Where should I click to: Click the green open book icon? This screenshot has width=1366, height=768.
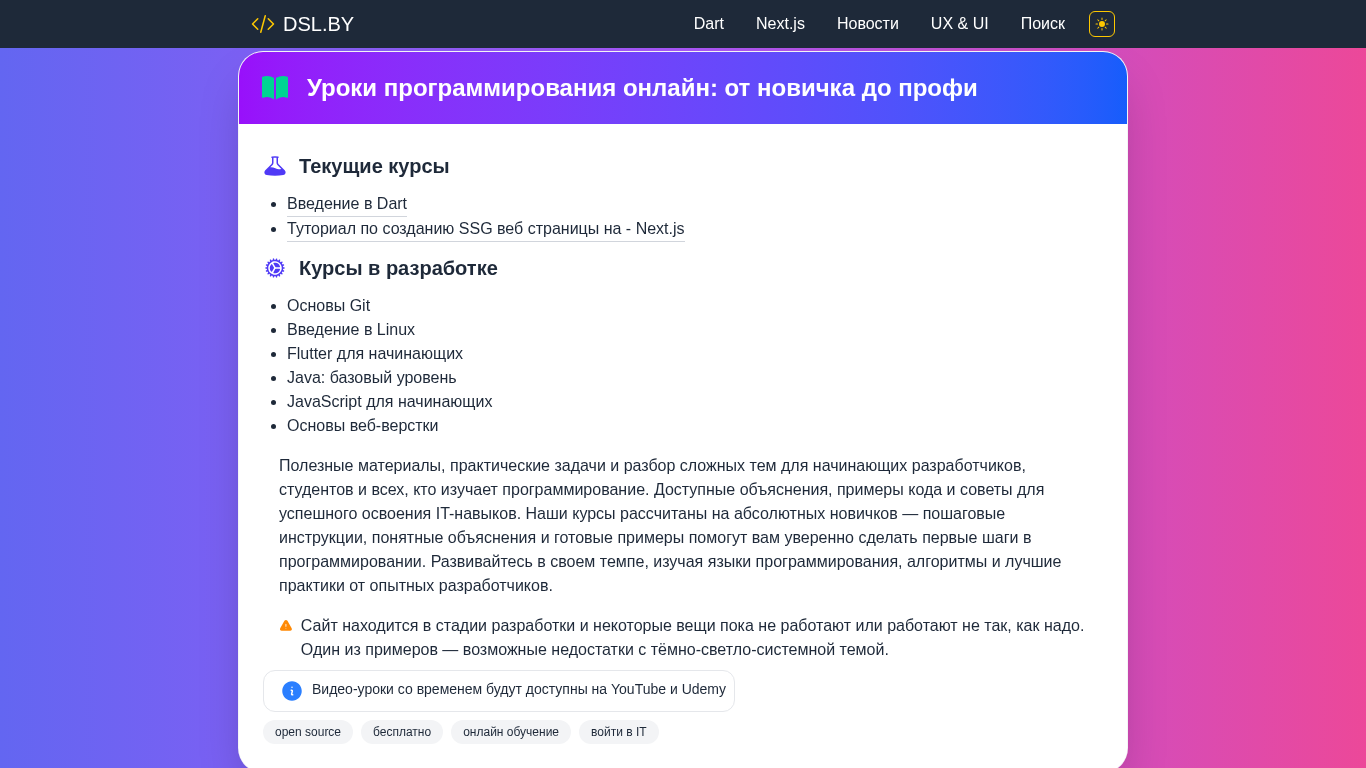275,88
